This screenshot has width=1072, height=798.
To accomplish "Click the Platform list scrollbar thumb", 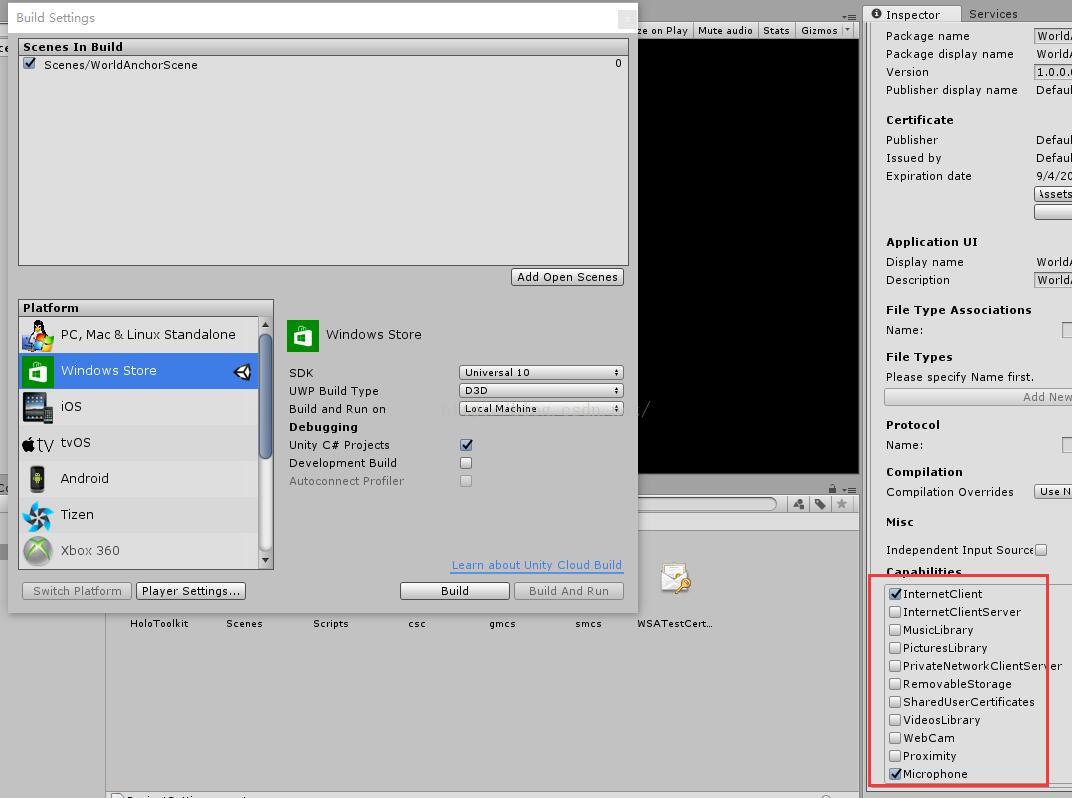I will pos(265,397).
